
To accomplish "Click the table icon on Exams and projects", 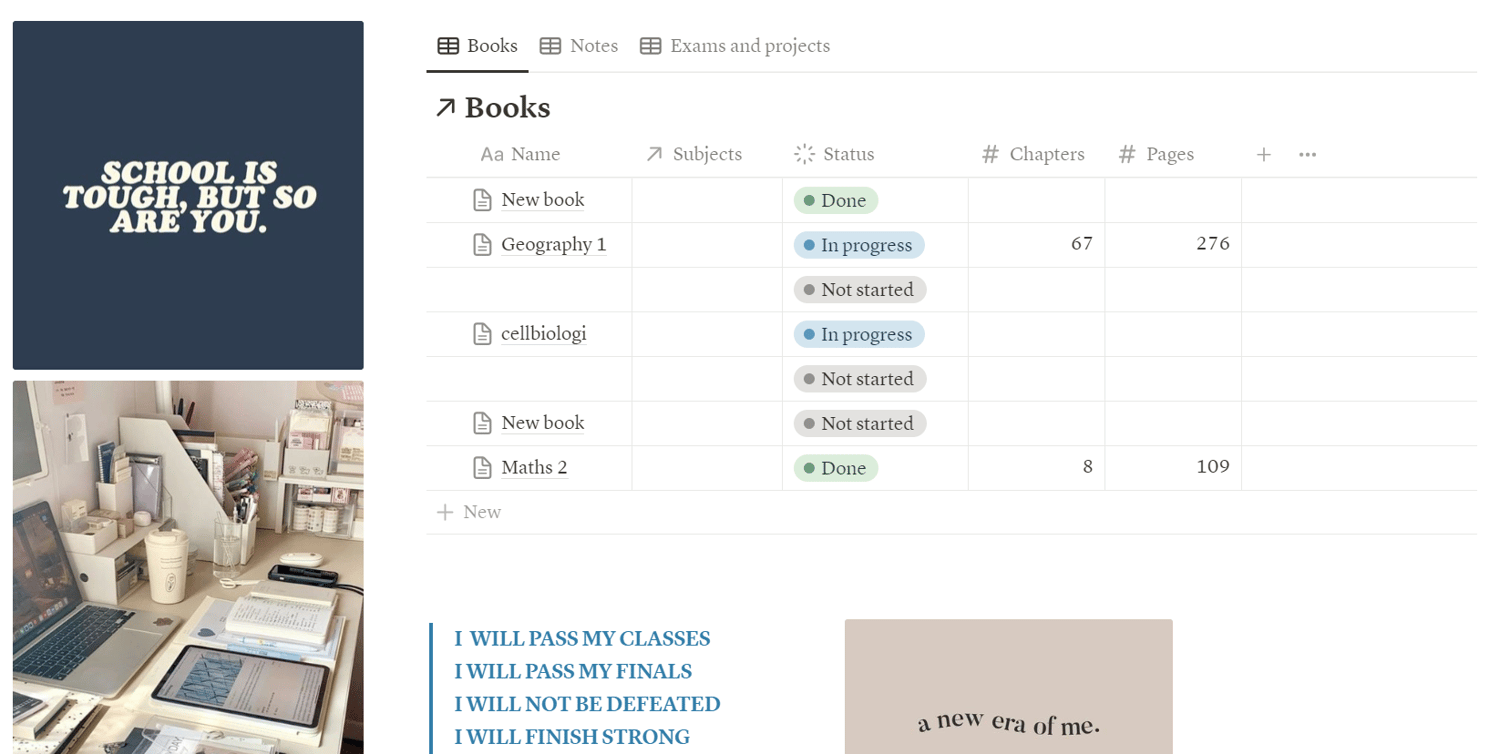I will click(x=650, y=46).
